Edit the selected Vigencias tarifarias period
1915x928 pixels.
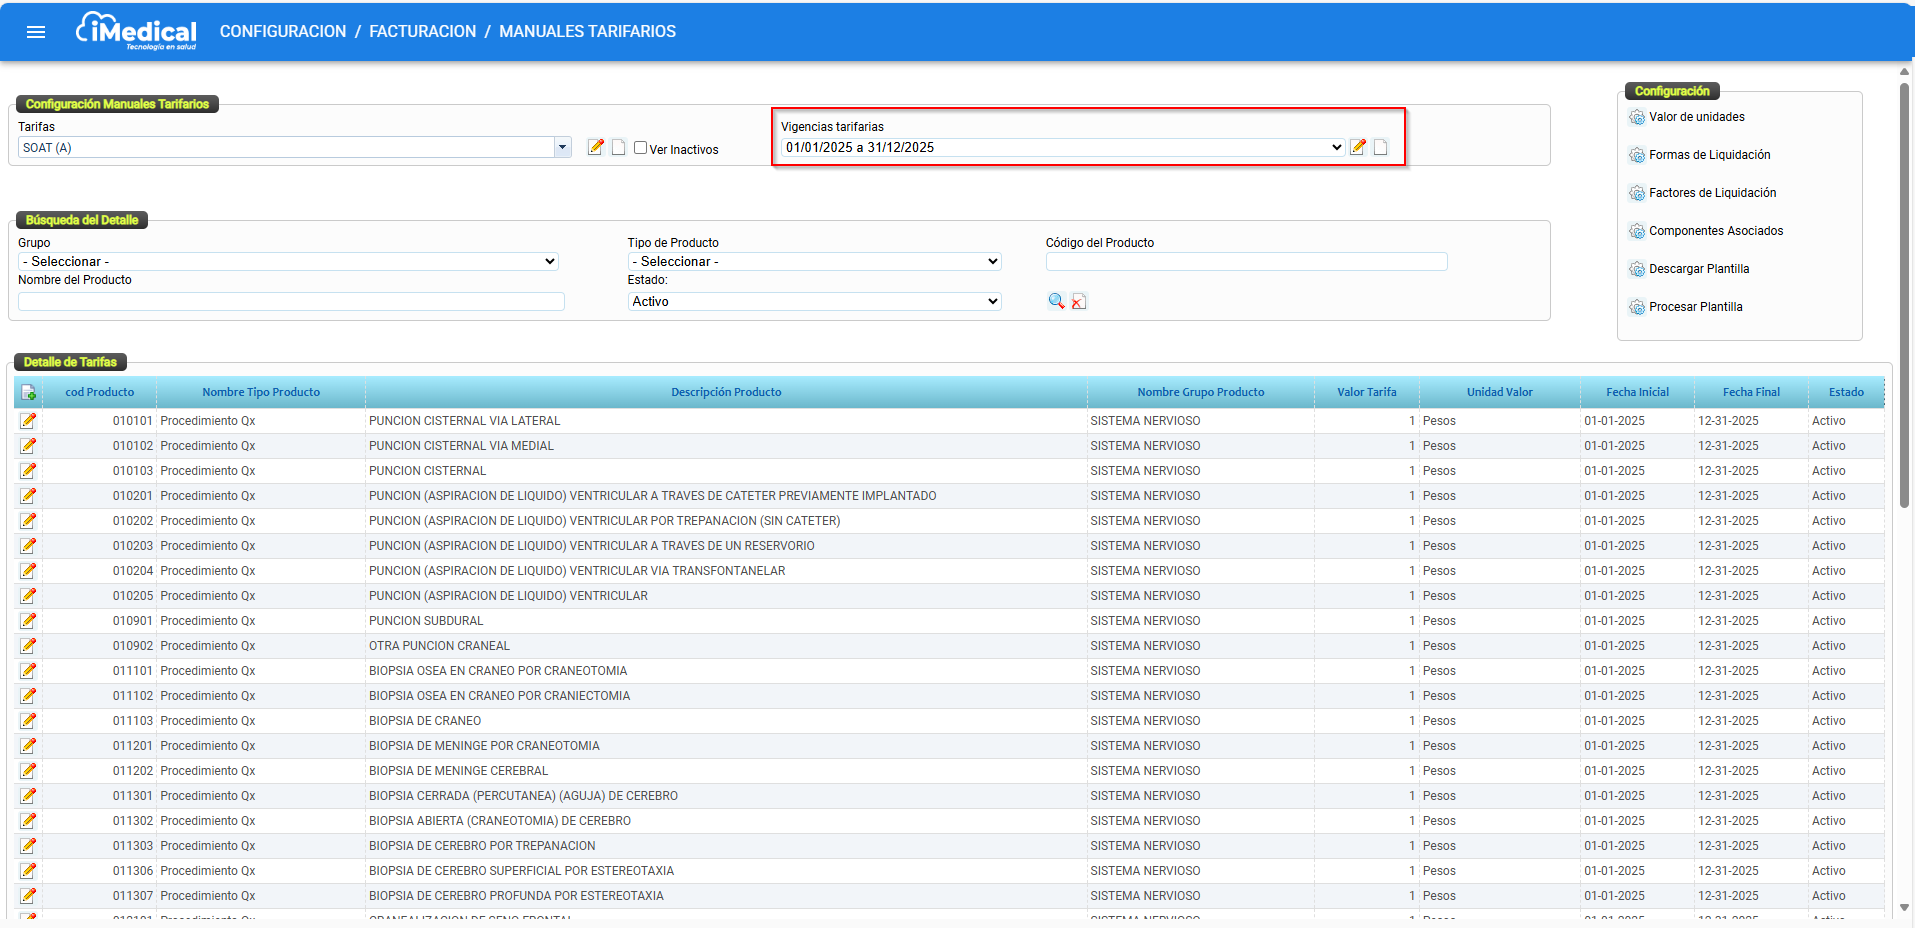coord(1357,147)
